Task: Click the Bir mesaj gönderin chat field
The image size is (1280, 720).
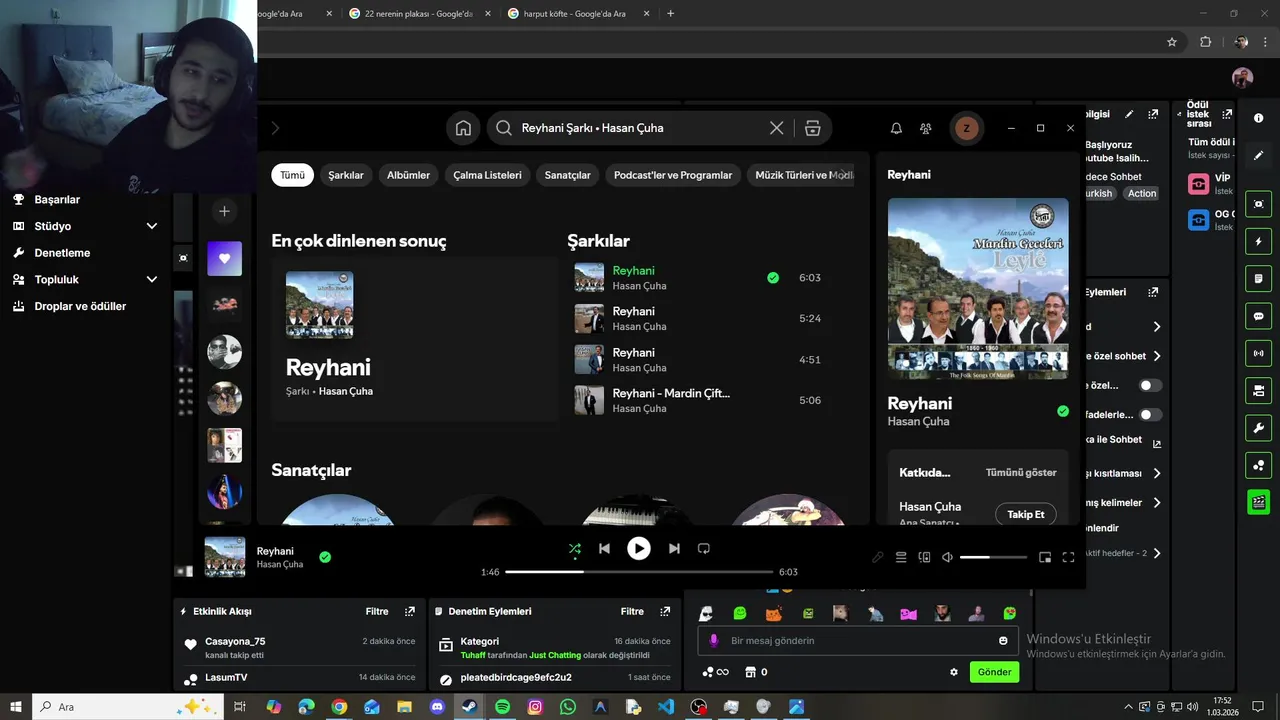Action: click(858, 641)
